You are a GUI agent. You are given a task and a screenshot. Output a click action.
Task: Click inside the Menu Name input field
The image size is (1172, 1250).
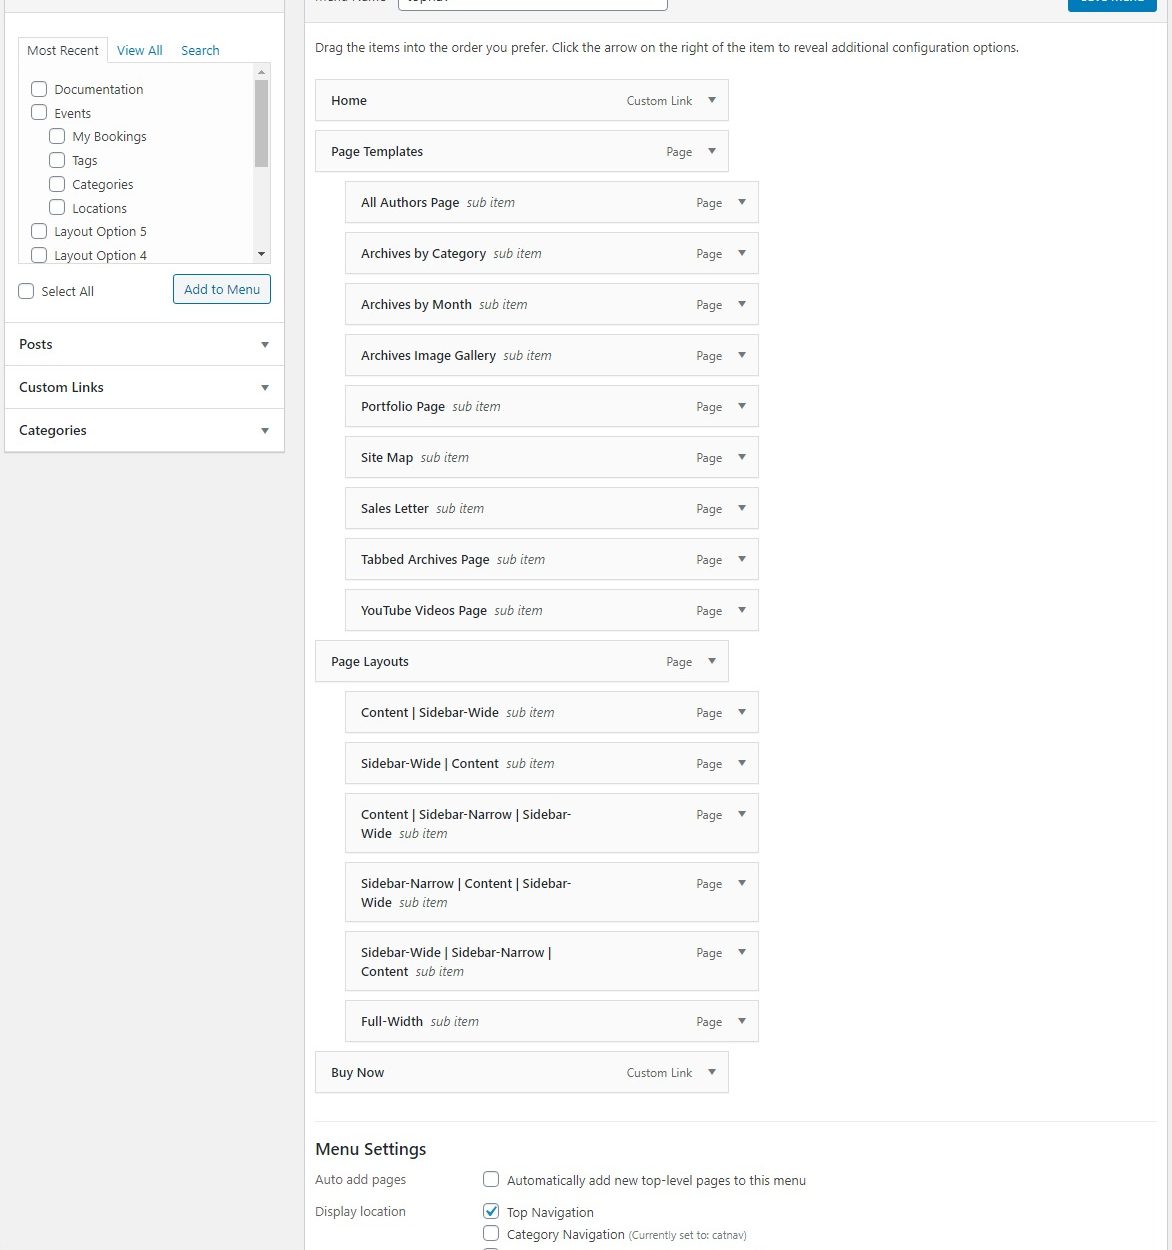(x=533, y=4)
